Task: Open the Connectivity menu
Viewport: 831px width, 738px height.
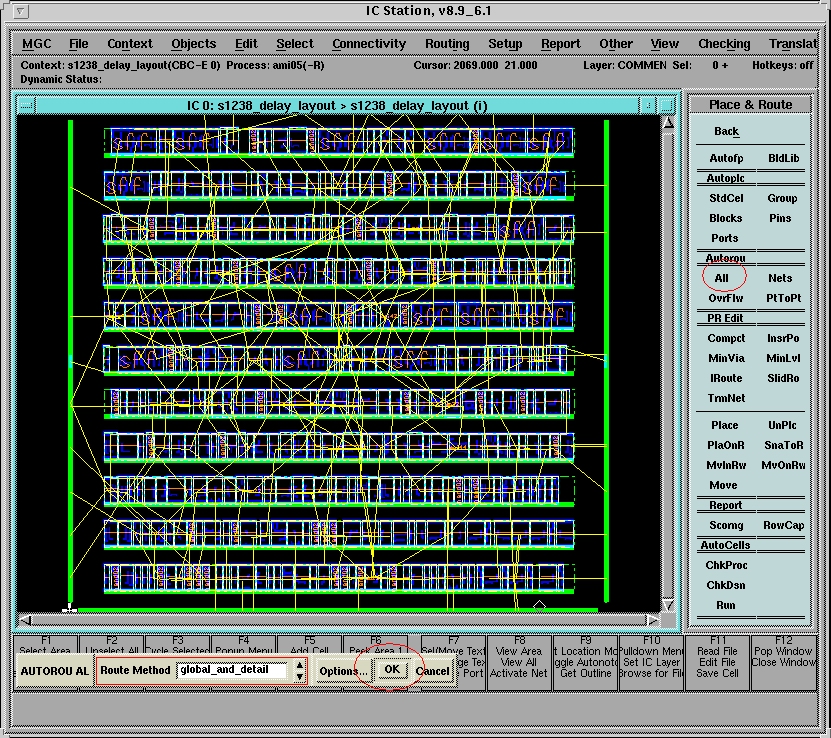Action: [x=369, y=44]
